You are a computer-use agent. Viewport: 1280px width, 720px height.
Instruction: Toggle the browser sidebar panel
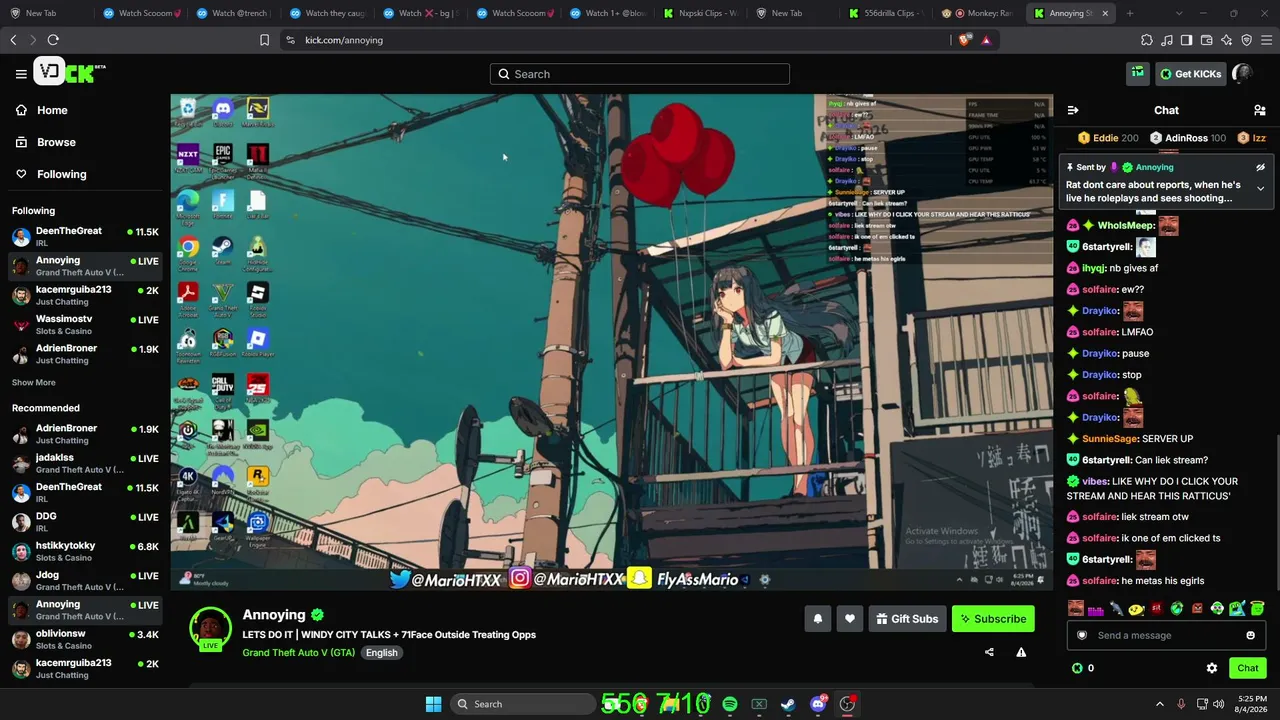tap(1187, 40)
